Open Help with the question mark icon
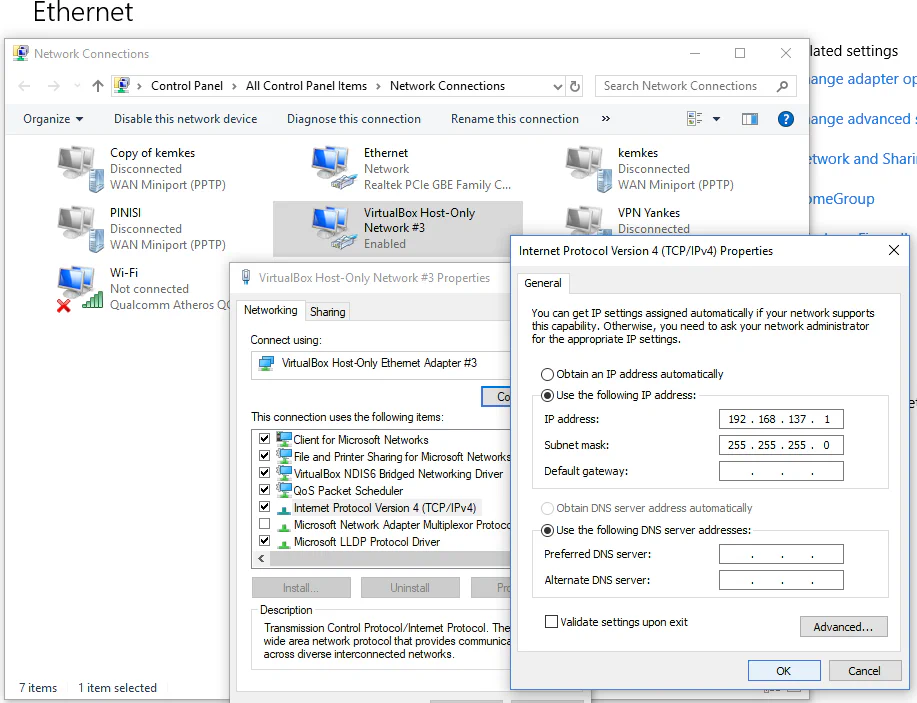The width and height of the screenshot is (917, 703). [x=785, y=119]
